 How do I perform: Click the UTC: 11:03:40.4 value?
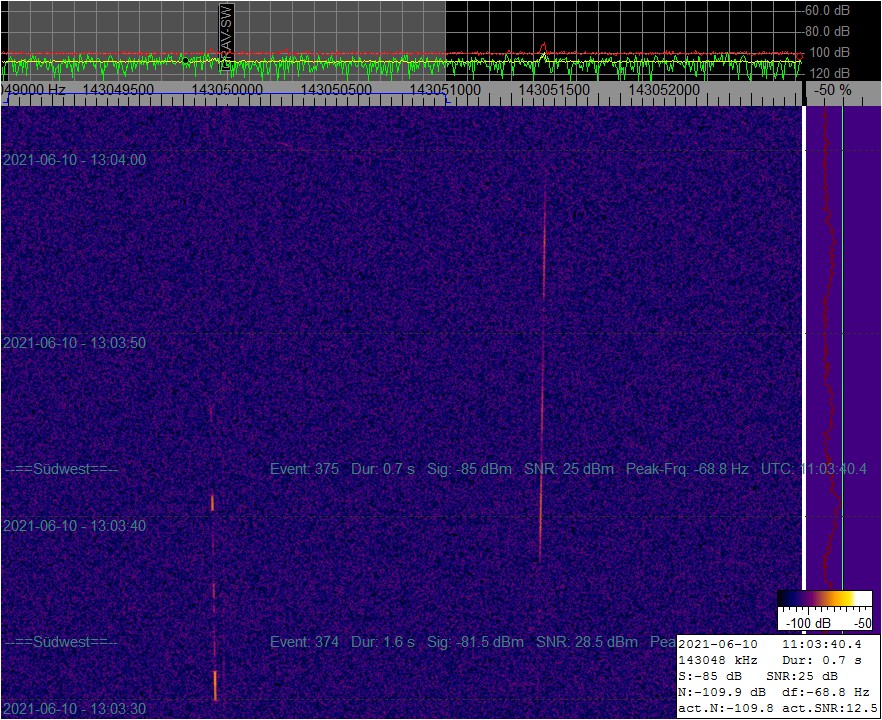(x=814, y=469)
